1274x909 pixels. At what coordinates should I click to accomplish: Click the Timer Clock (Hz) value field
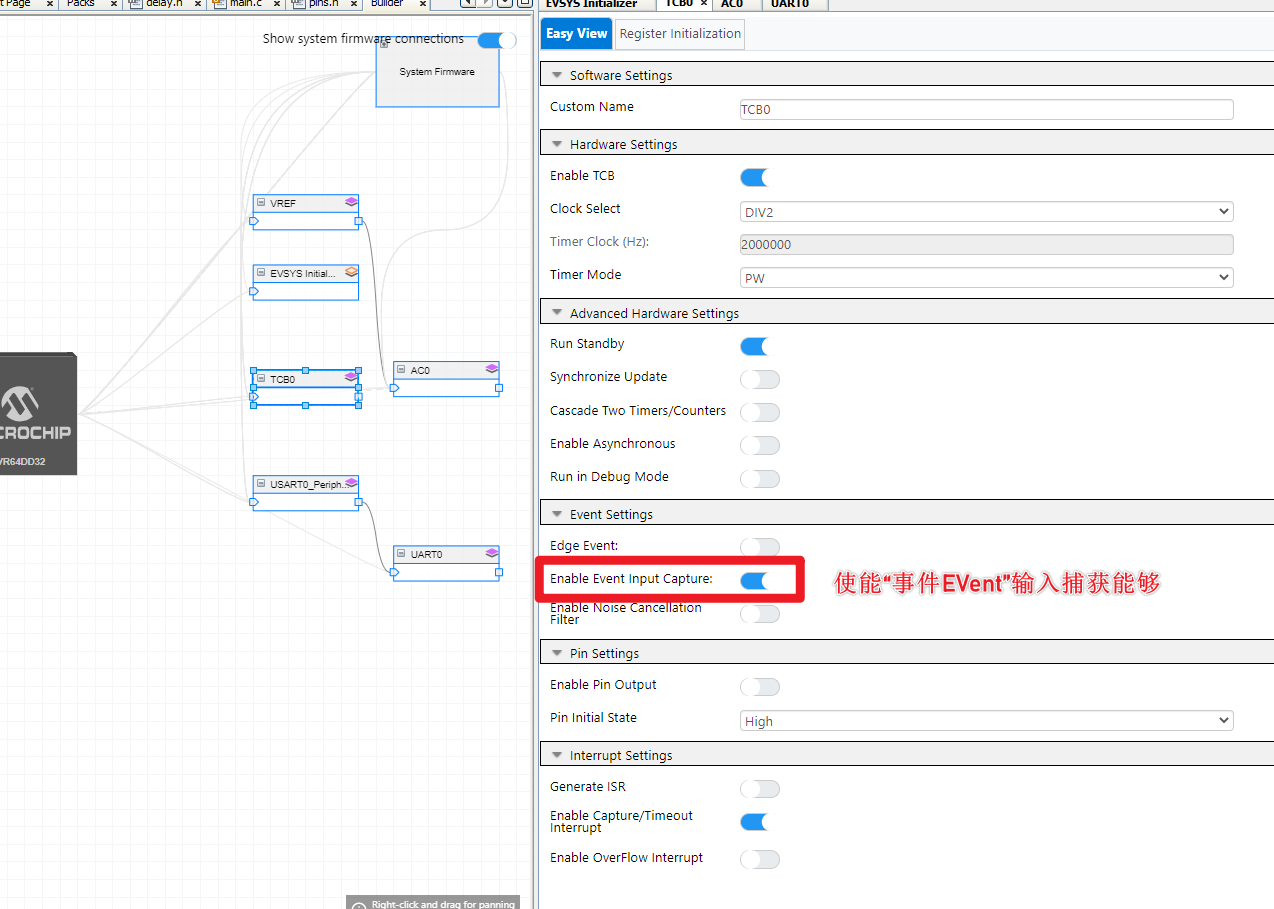[986, 244]
